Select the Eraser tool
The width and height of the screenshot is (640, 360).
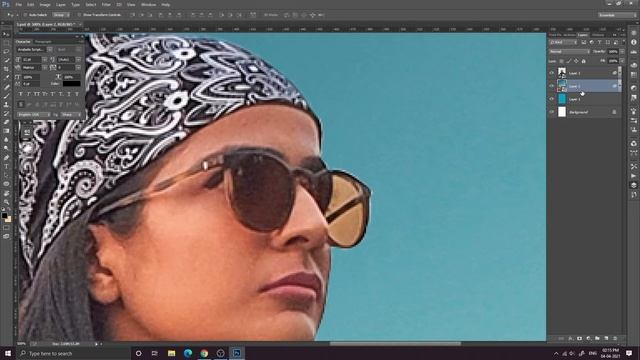6,122
